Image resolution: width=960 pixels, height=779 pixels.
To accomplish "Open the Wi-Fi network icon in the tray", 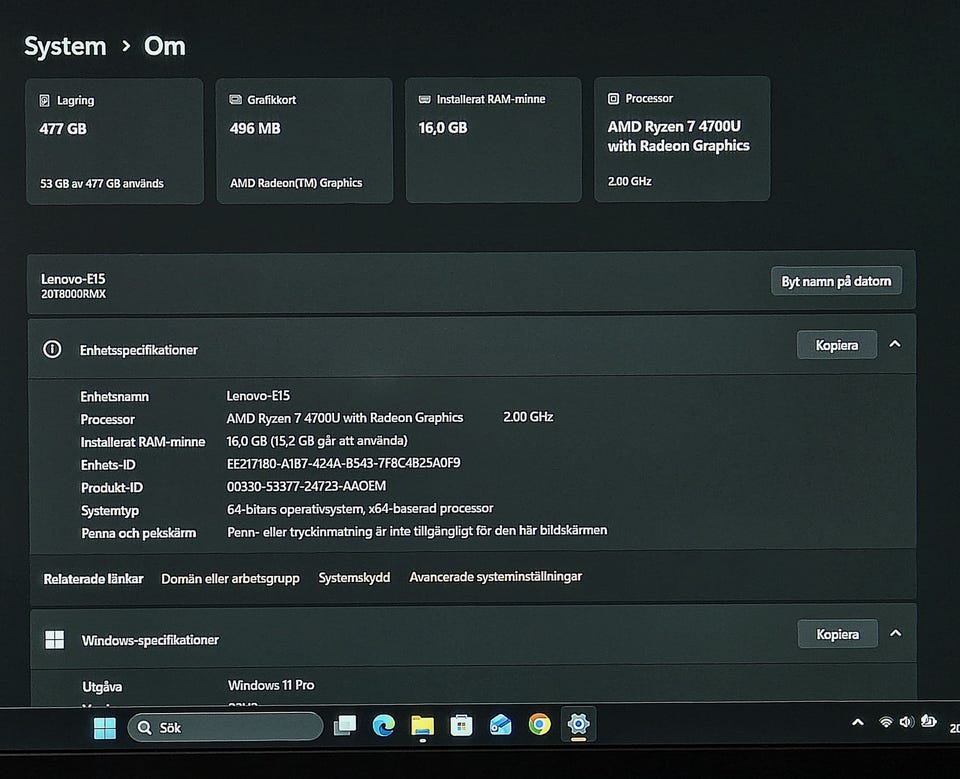I will (885, 723).
